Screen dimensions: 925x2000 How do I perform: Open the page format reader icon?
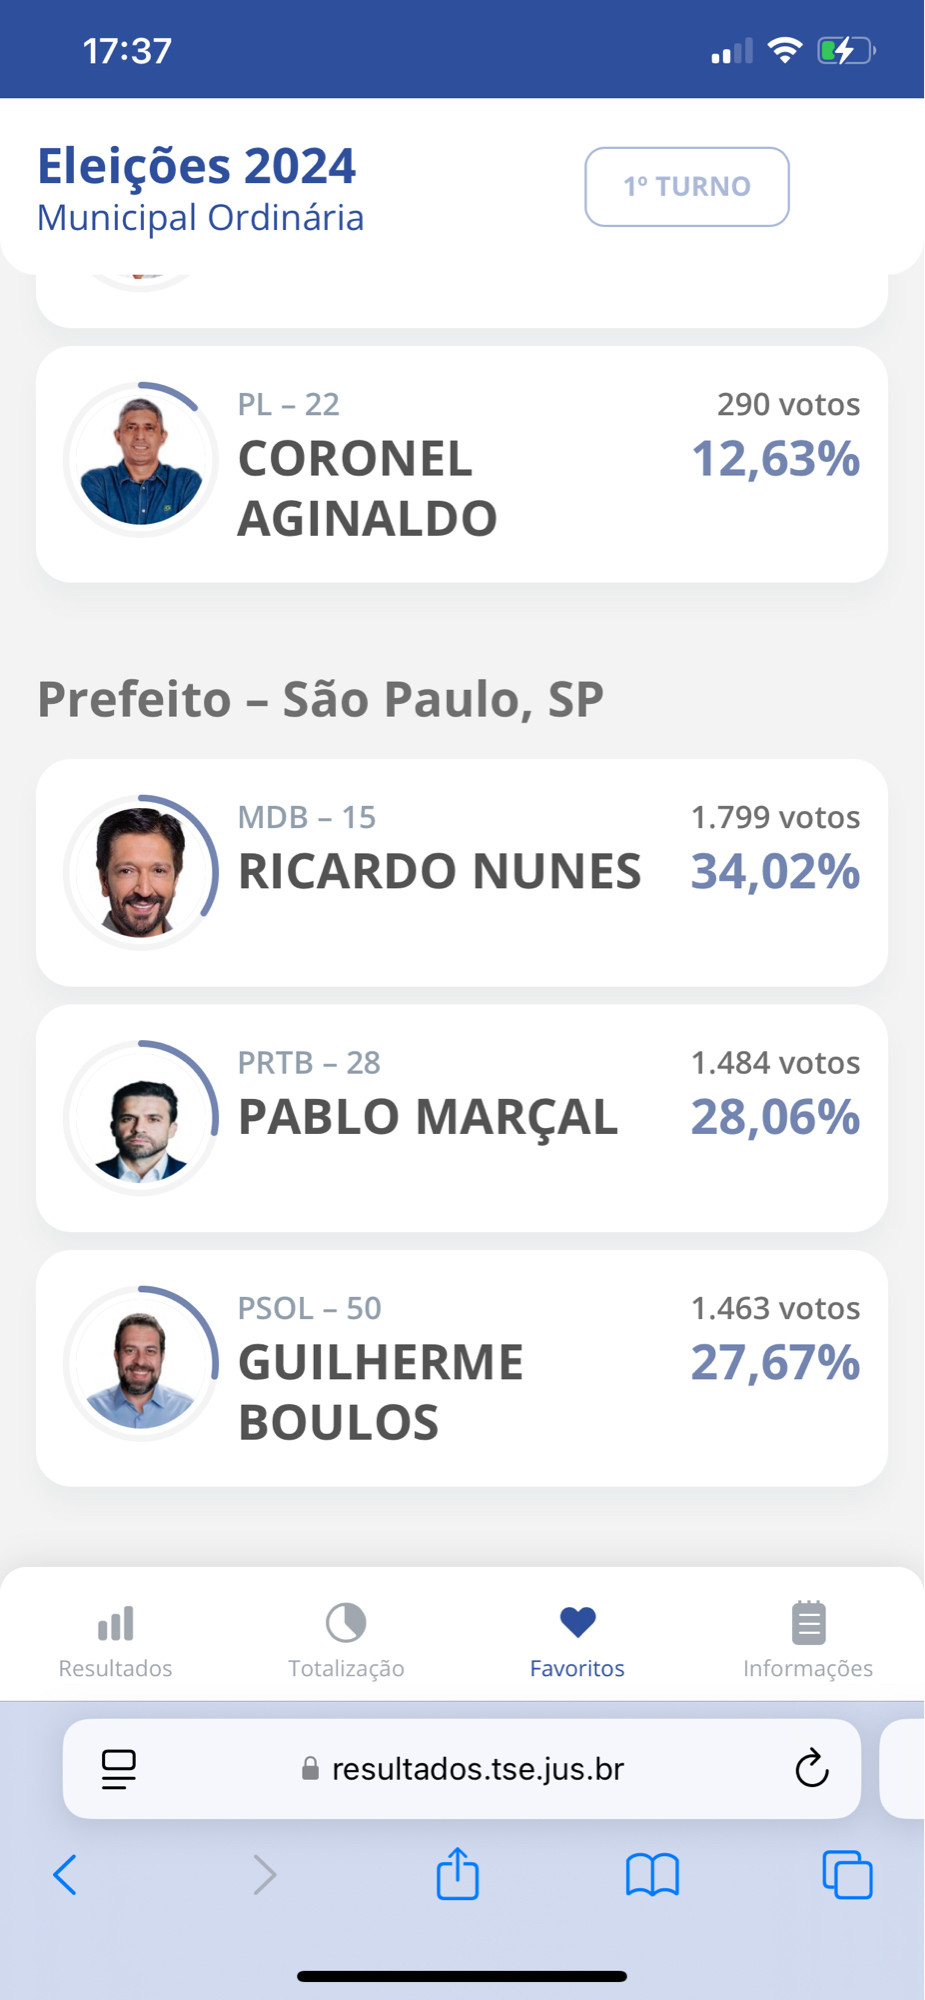pyautogui.click(x=119, y=1769)
